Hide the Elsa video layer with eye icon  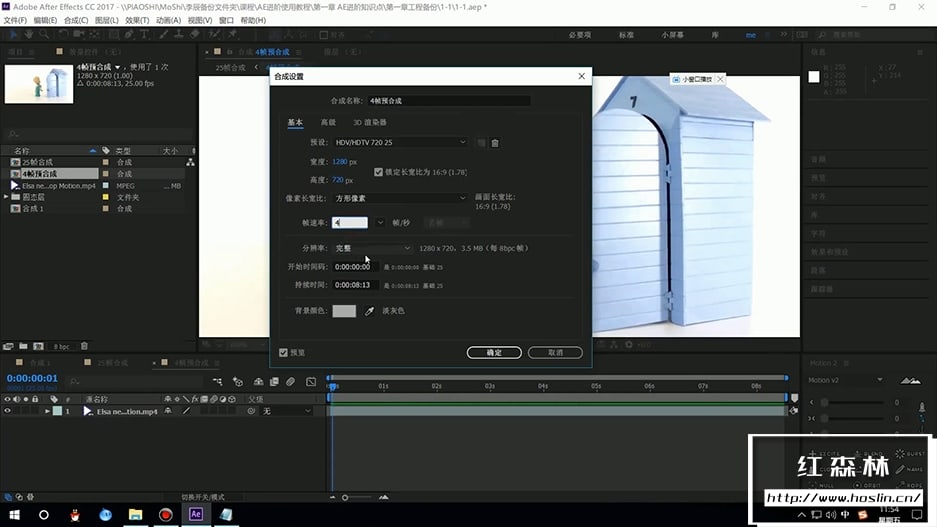[8, 411]
